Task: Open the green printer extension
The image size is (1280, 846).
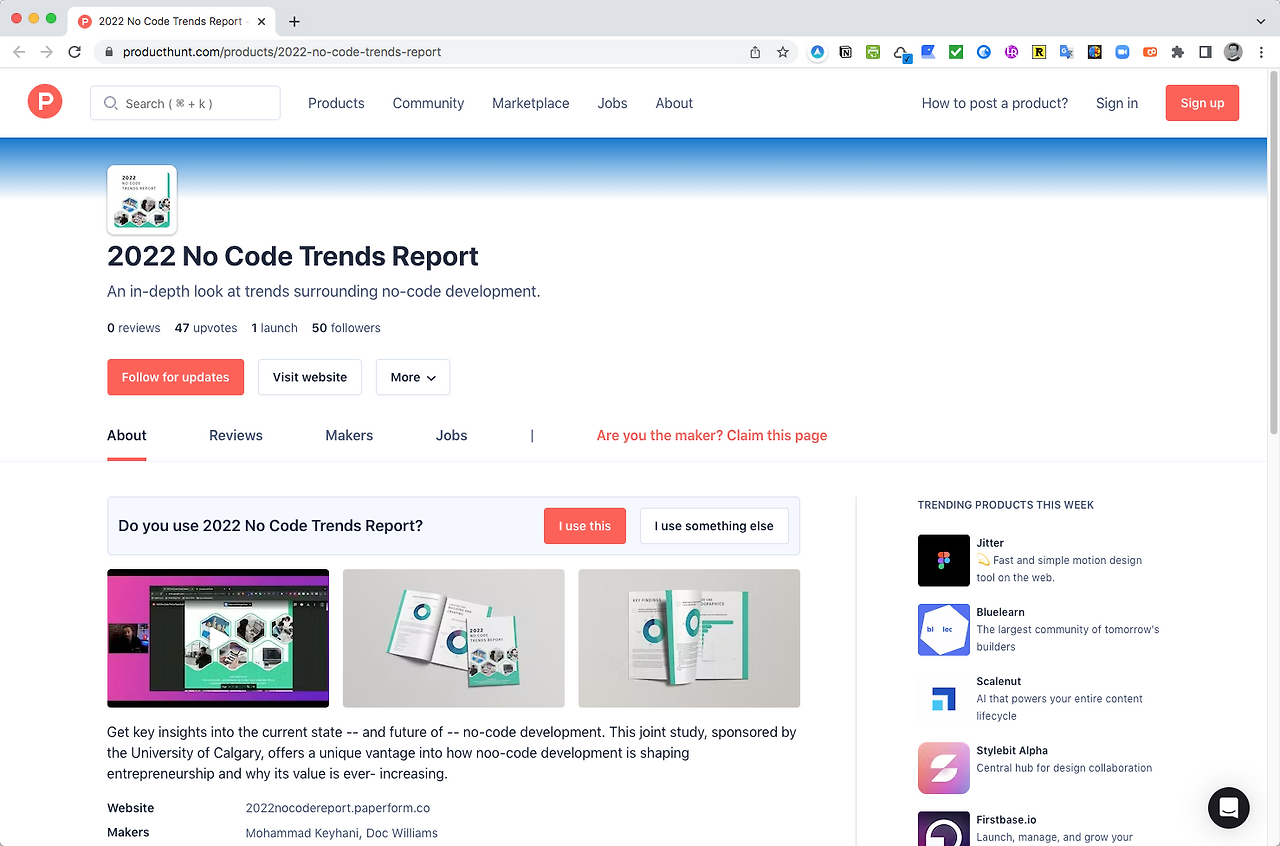Action: (873, 52)
